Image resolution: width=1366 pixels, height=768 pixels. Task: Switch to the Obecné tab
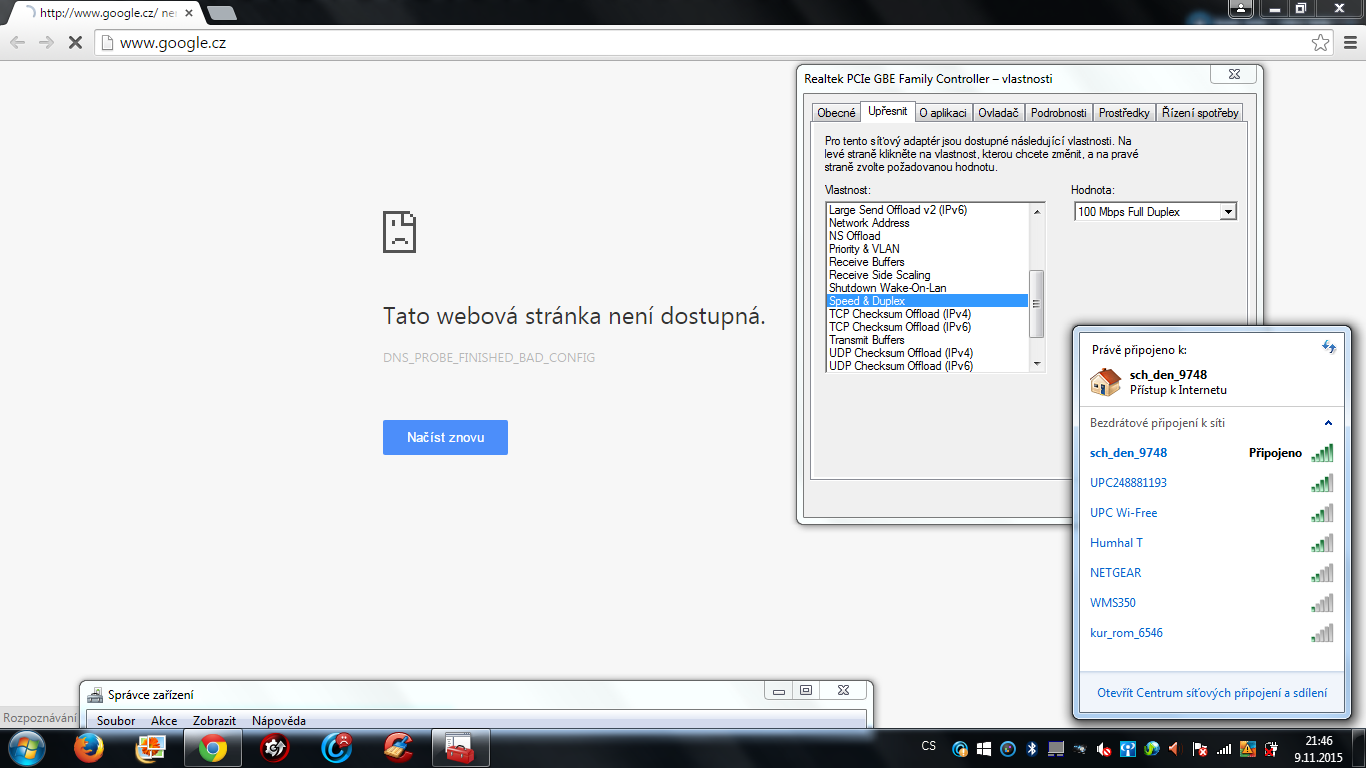[x=836, y=113]
